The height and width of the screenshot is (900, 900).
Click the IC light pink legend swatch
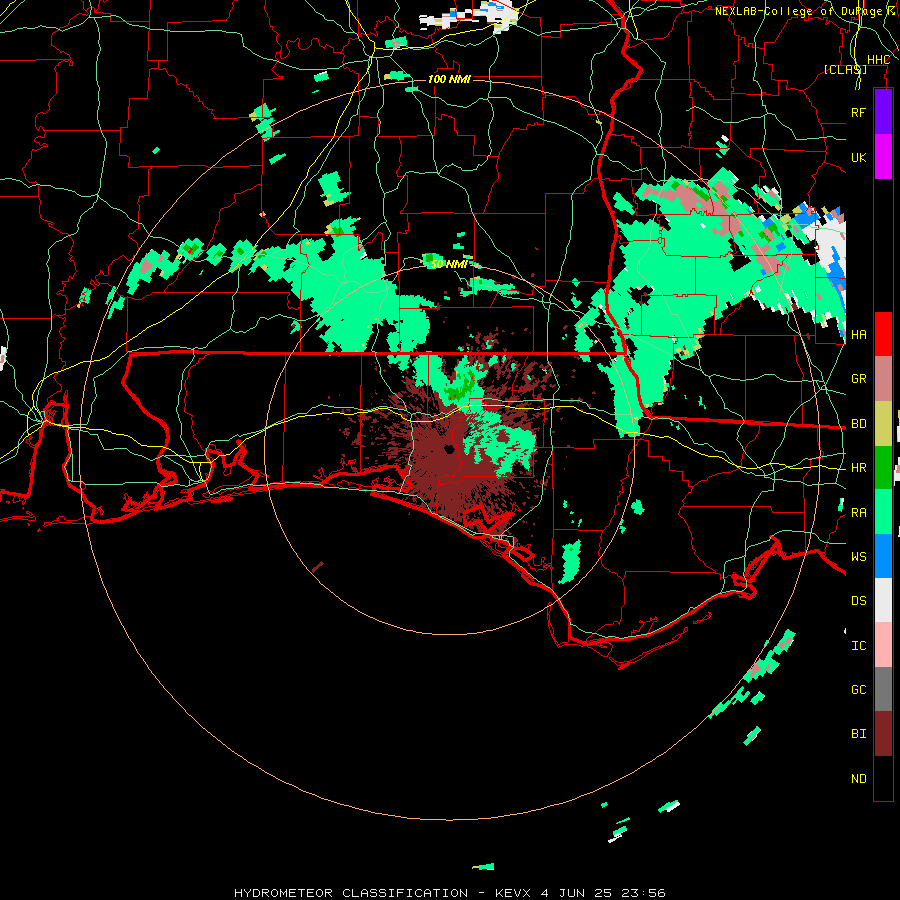(x=883, y=645)
